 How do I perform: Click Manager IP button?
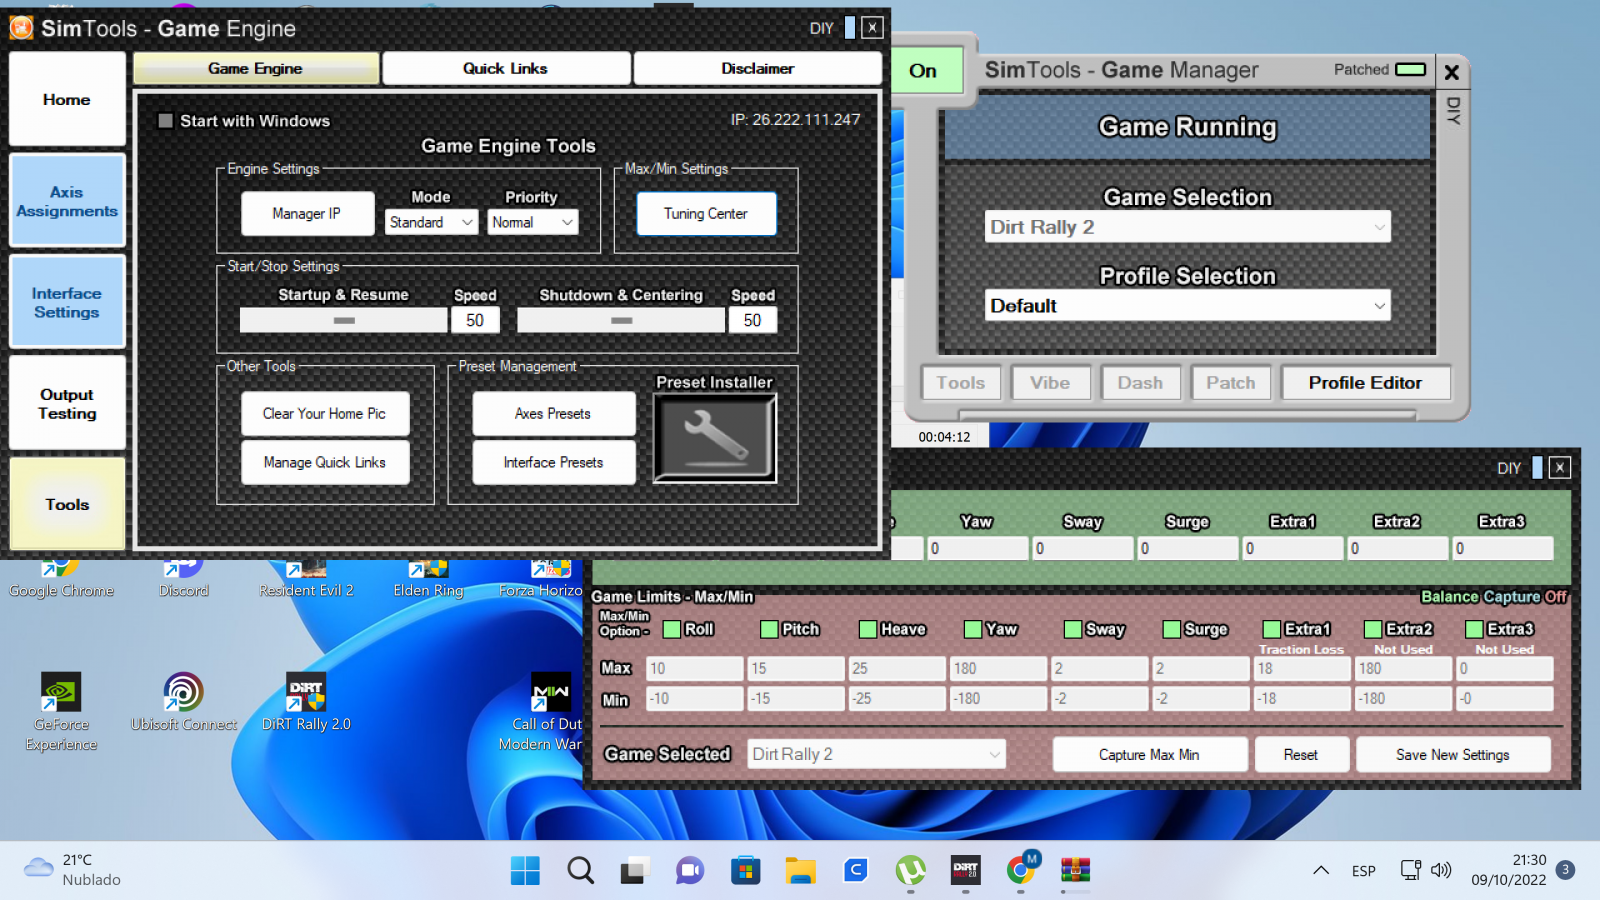(308, 214)
